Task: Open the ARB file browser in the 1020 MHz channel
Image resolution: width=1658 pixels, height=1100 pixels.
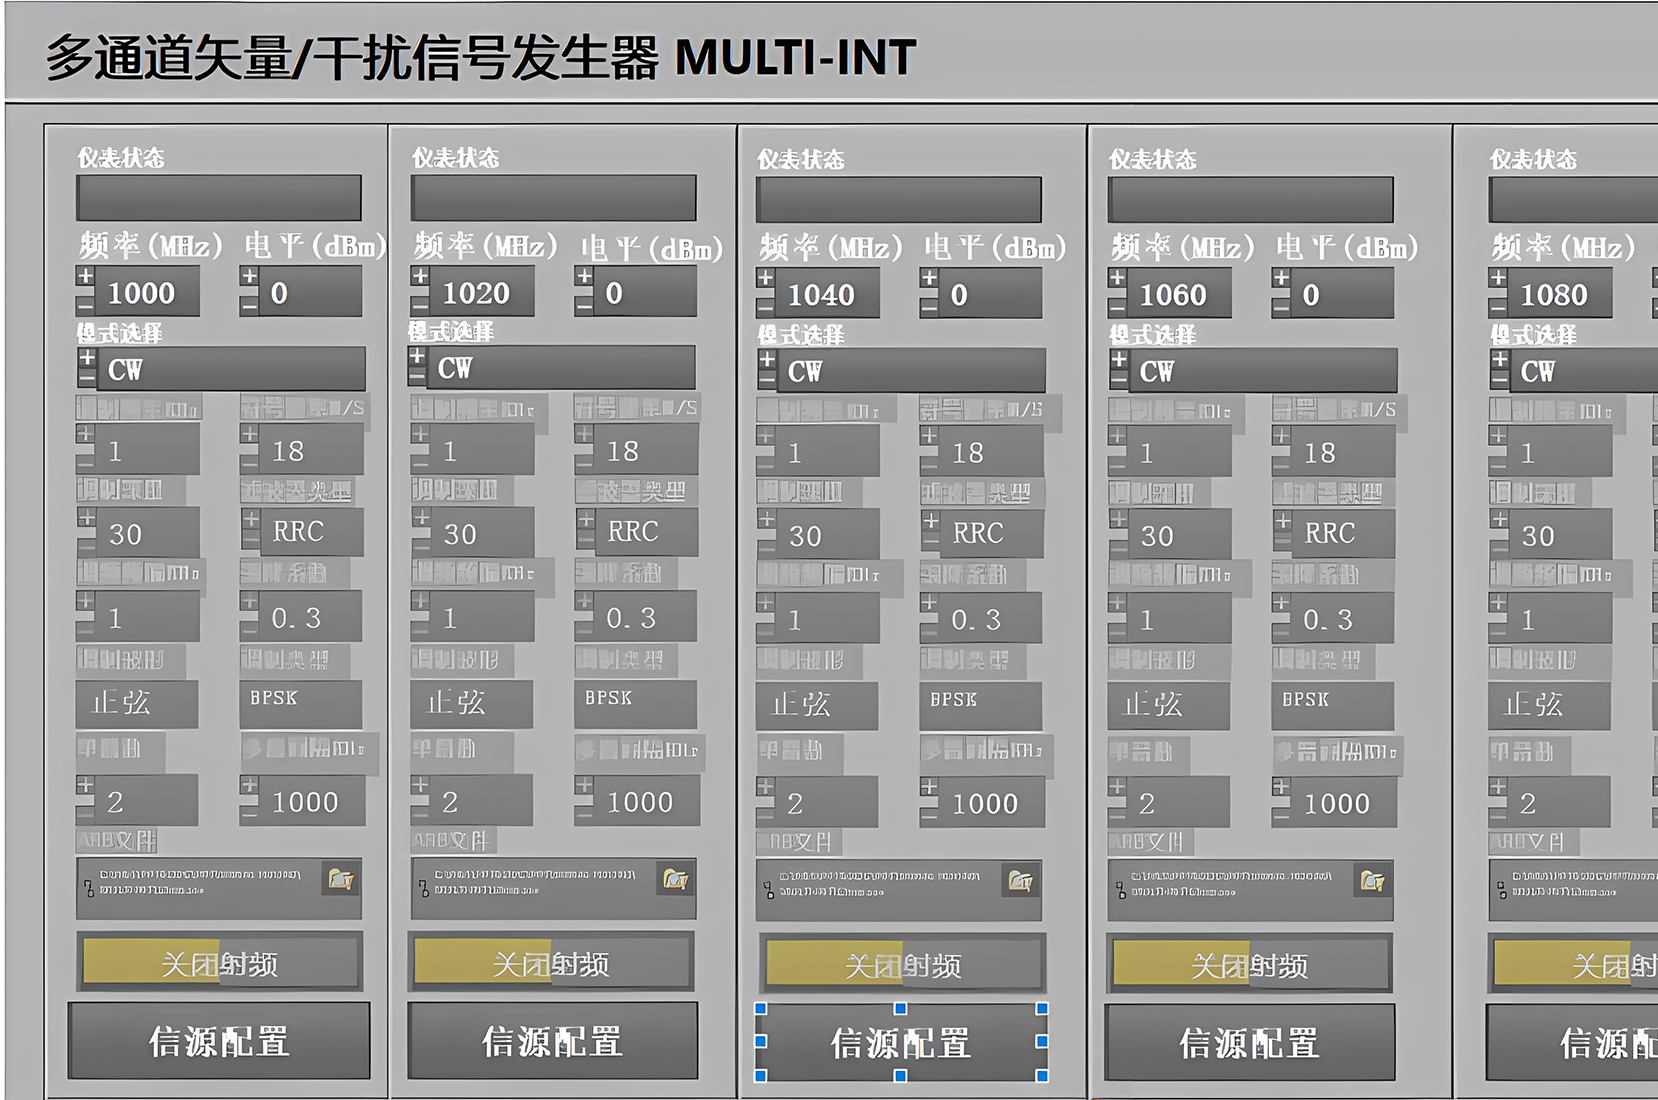Action: [x=676, y=879]
